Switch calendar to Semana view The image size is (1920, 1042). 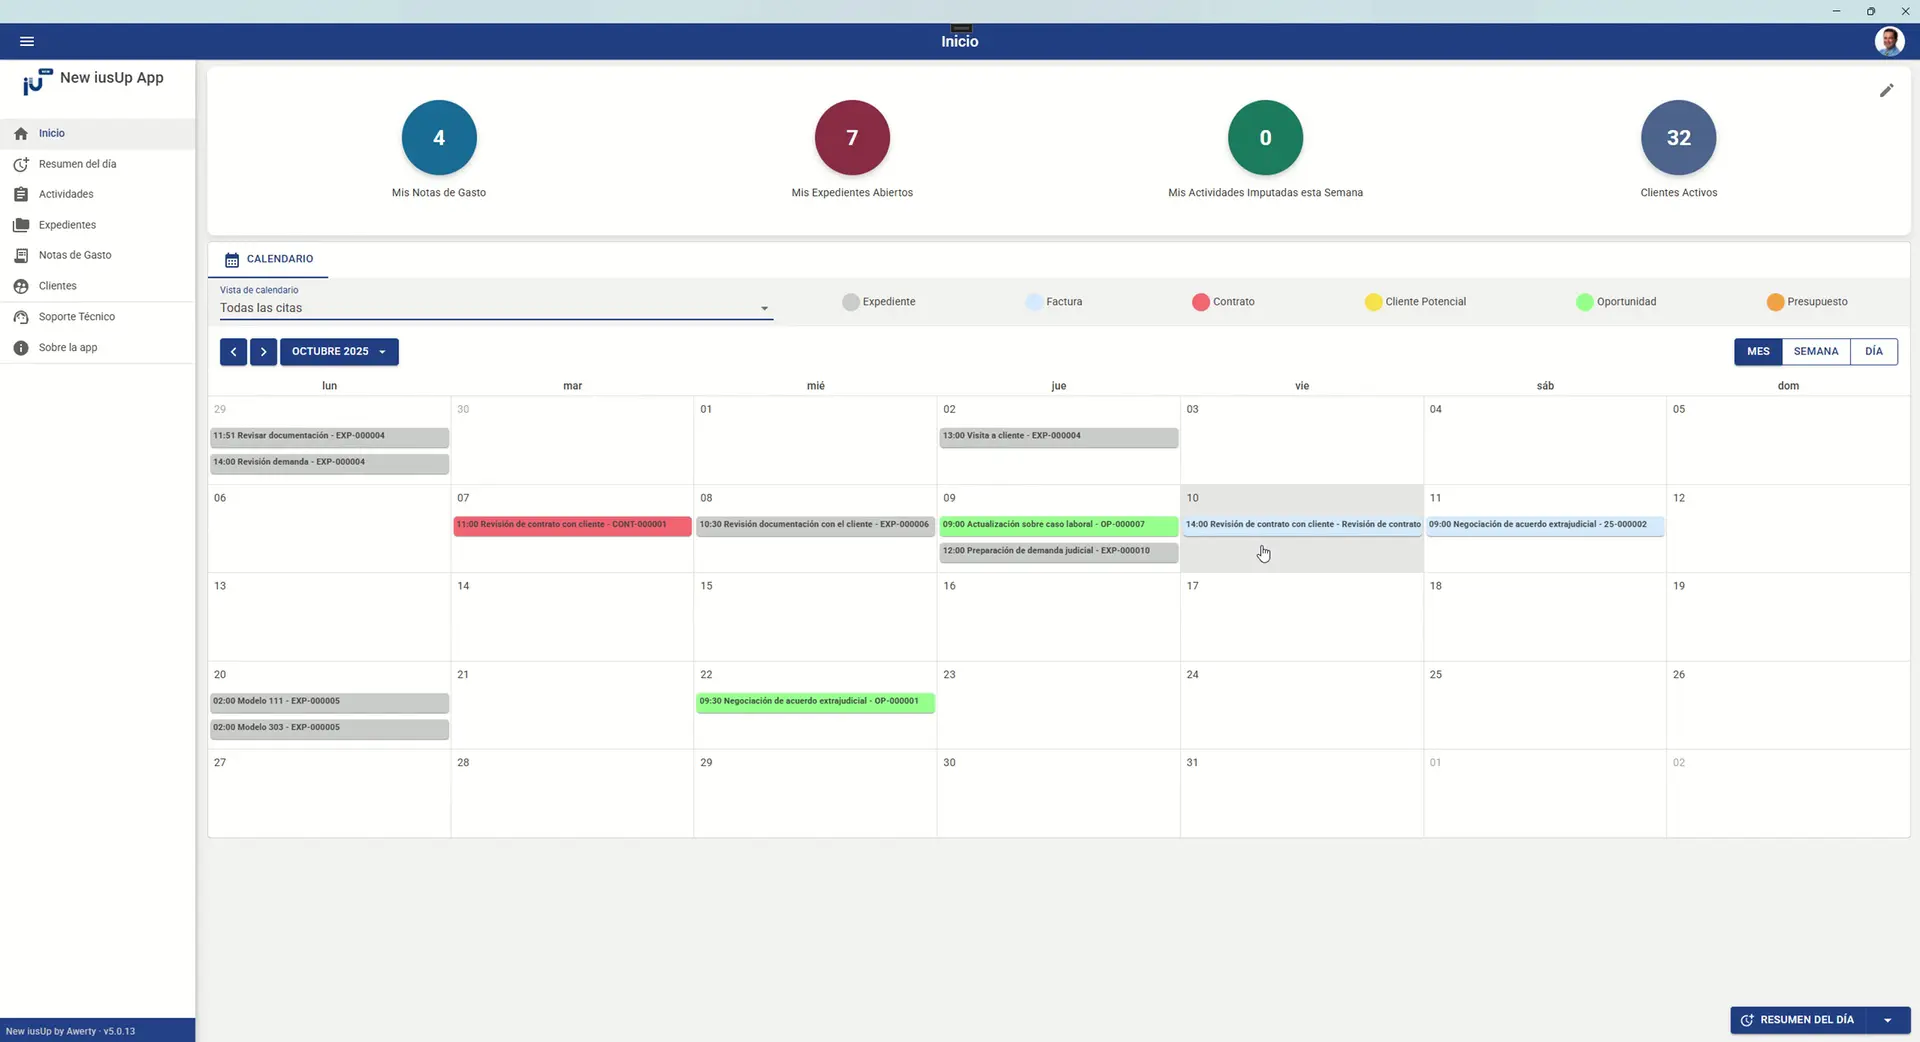click(1815, 352)
